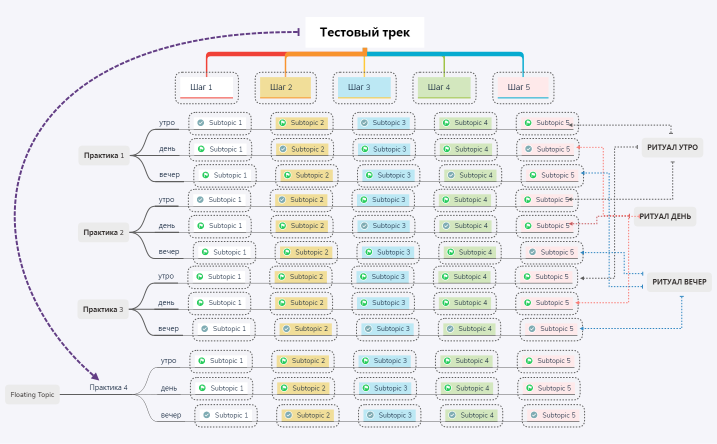Select the Практика 1 branch node
Screen dimensions: 717x444
[104, 155]
